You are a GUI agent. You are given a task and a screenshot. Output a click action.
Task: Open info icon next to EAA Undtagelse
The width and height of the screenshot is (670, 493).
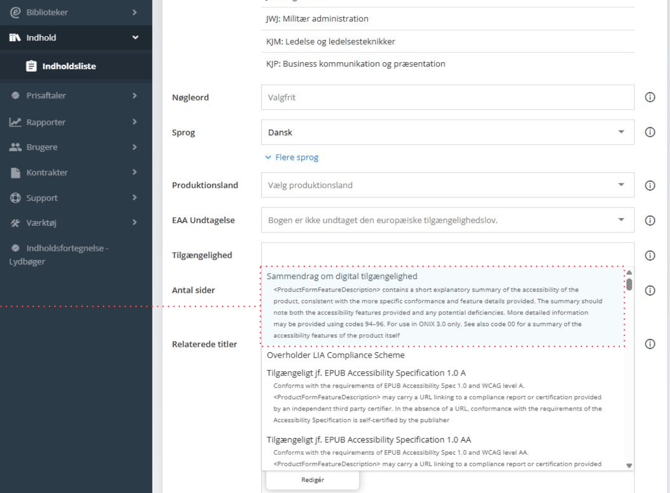(649, 220)
